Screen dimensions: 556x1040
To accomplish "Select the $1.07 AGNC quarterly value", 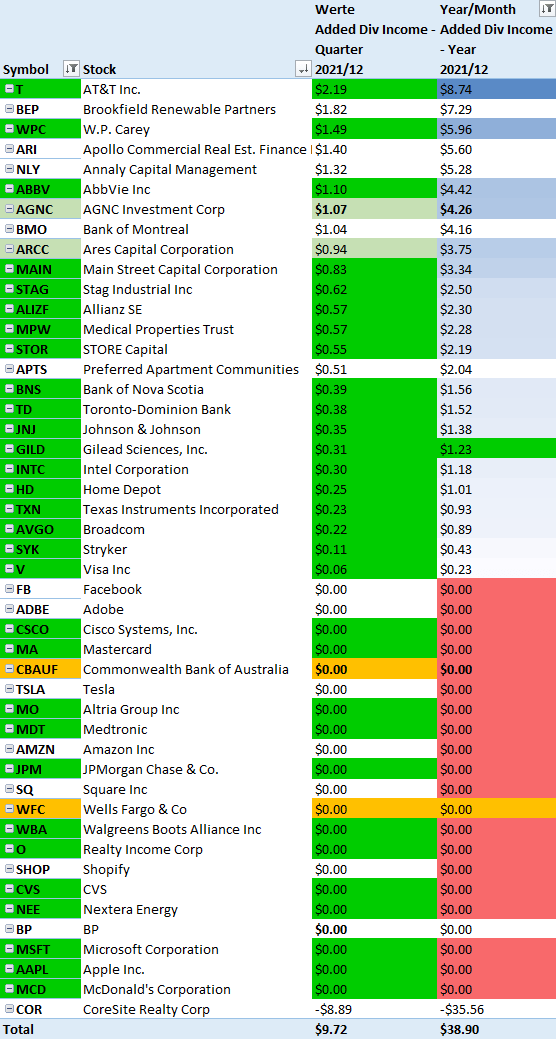I will coord(374,209).
